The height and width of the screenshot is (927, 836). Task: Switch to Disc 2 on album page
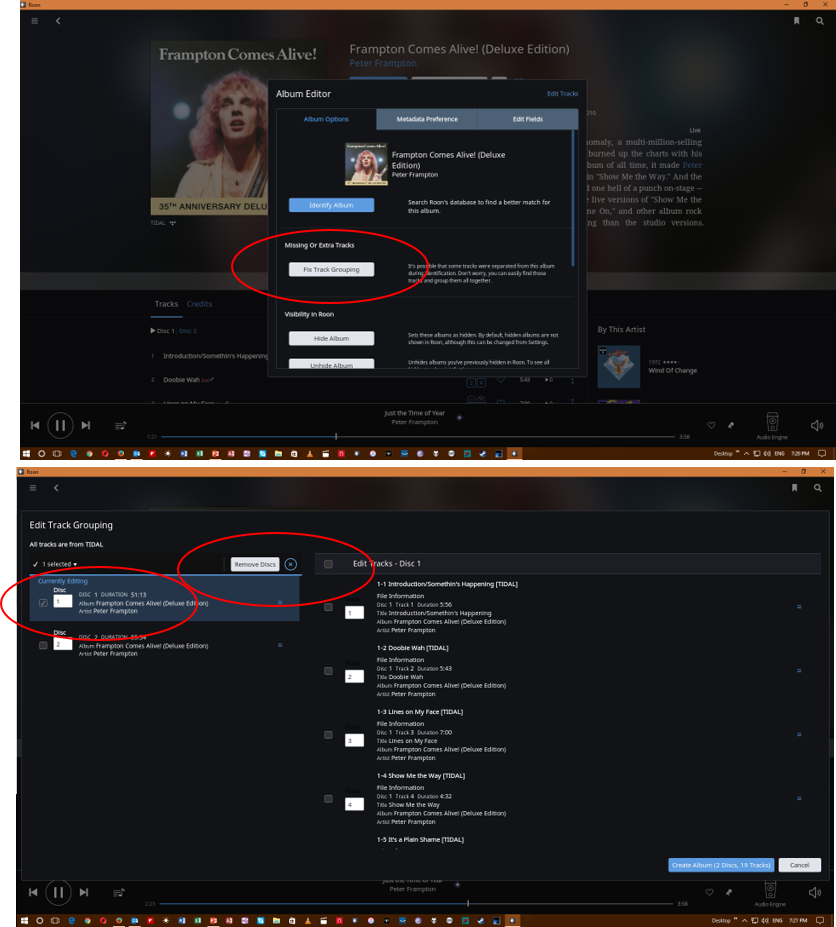point(188,331)
